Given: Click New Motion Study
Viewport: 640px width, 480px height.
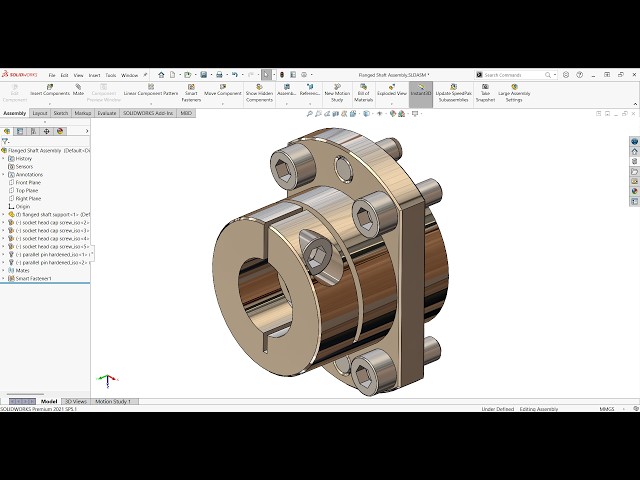Looking at the screenshot, I should (337, 93).
